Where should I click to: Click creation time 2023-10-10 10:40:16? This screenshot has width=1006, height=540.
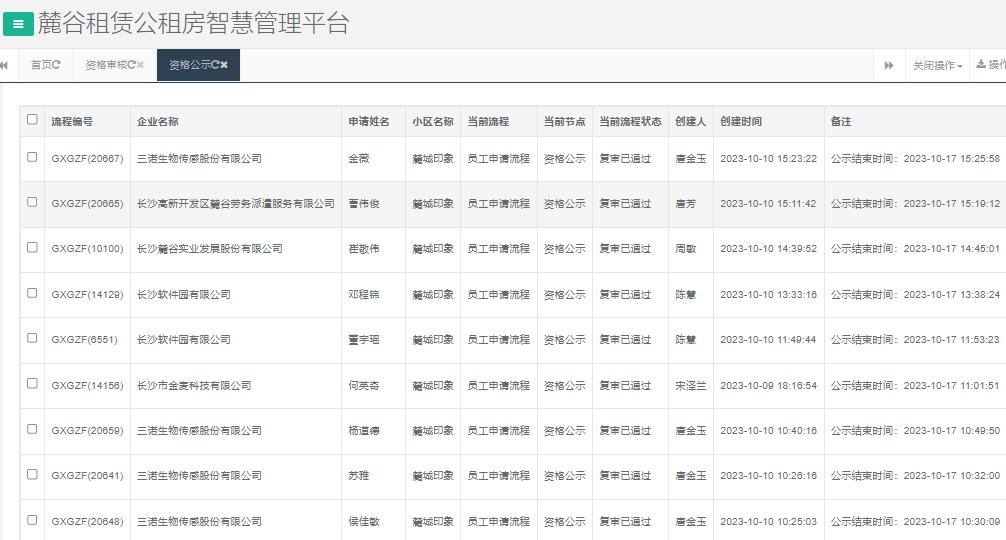pyautogui.click(x=769, y=430)
